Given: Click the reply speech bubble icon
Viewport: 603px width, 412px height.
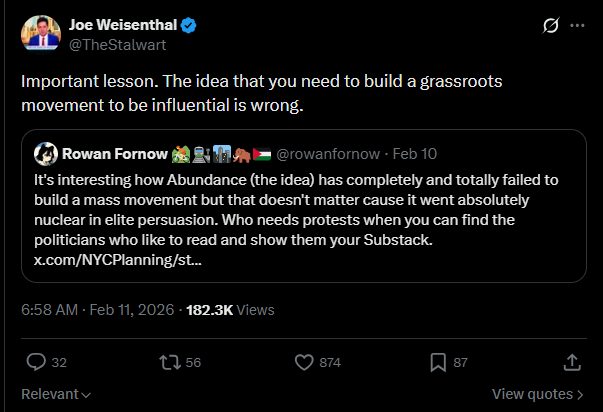Looking at the screenshot, I should 36,361.
